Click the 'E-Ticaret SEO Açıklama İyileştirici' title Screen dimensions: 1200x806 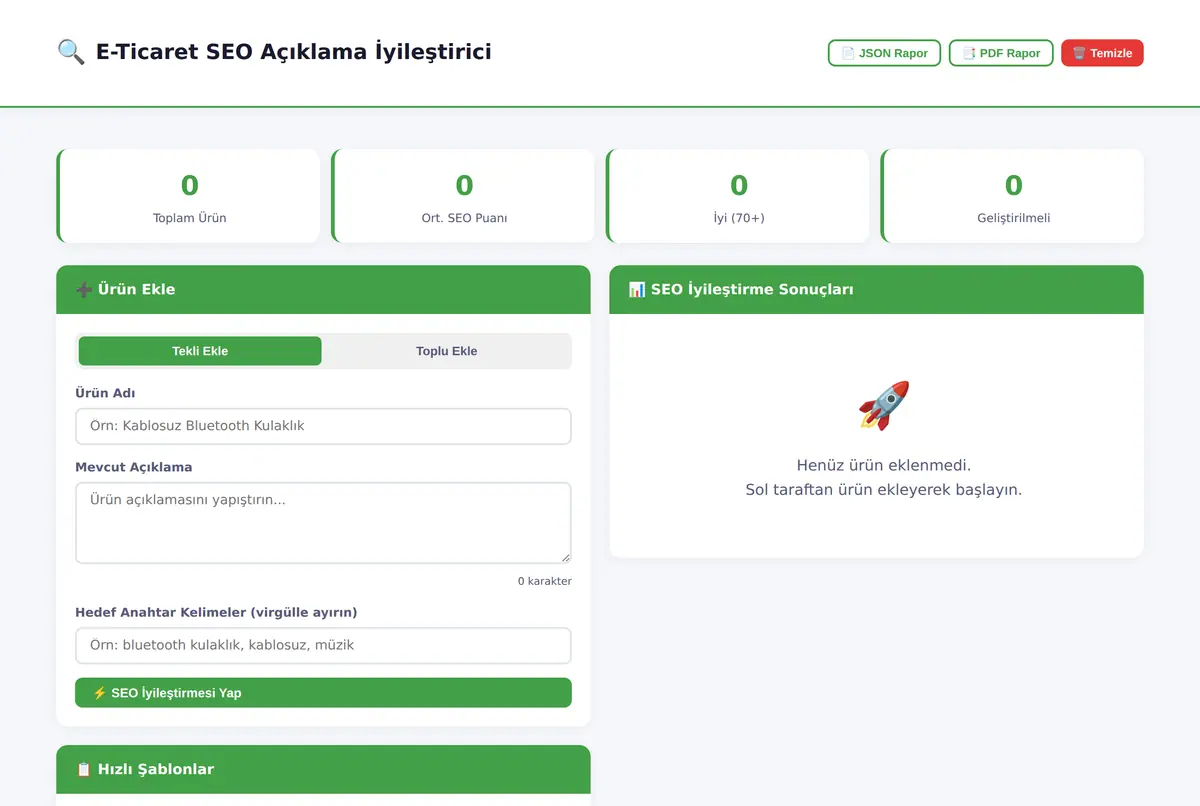pyautogui.click(x=294, y=52)
